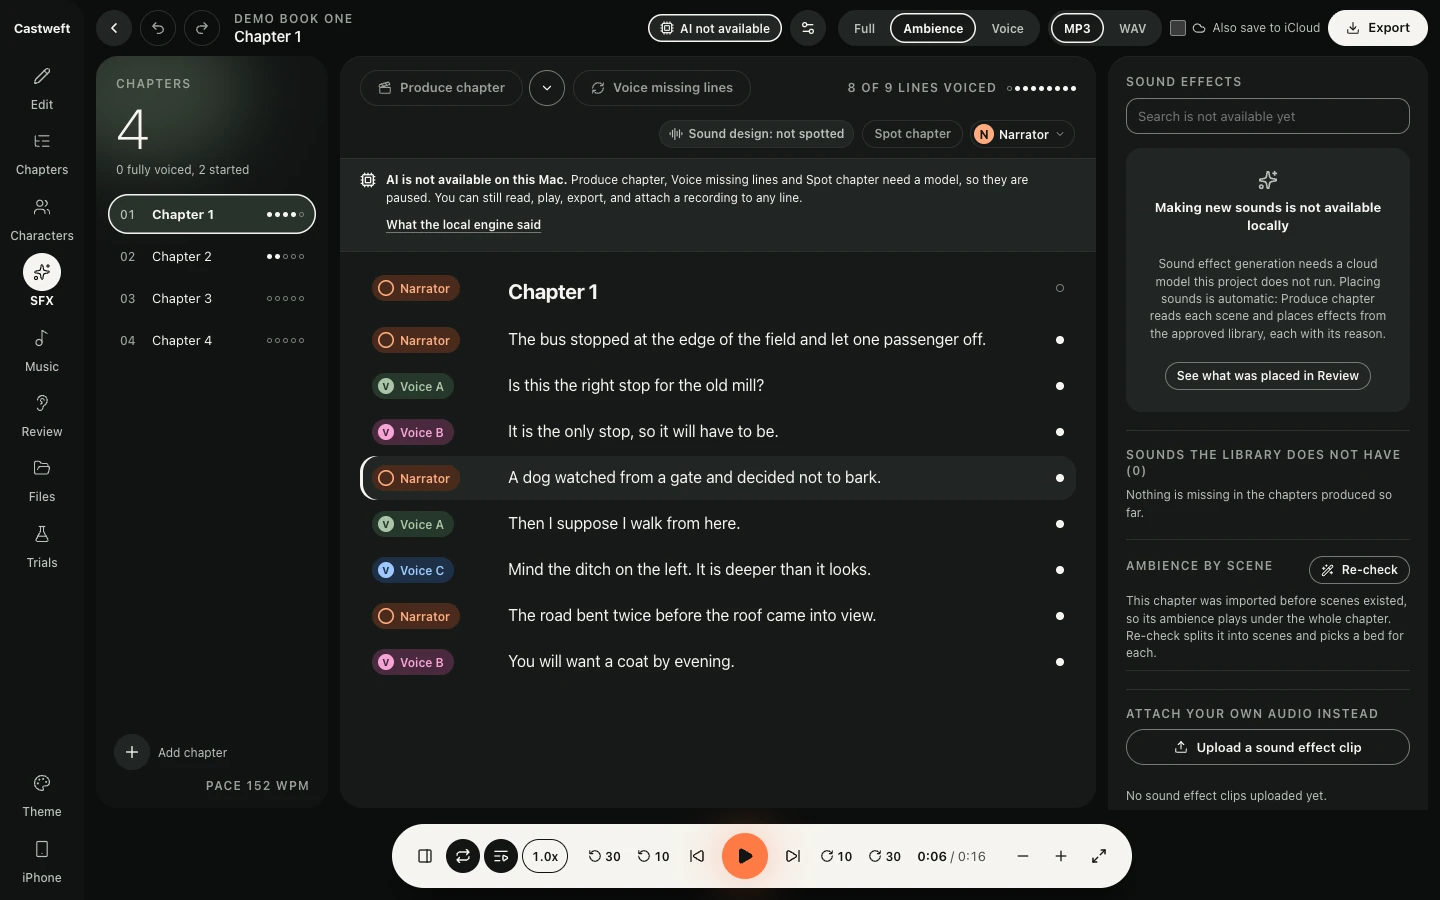Toggle the loop playback button

click(463, 856)
